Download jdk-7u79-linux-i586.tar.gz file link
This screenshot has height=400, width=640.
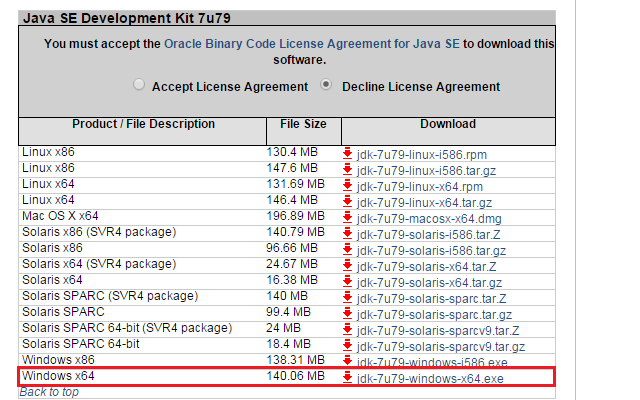[x=426, y=171]
